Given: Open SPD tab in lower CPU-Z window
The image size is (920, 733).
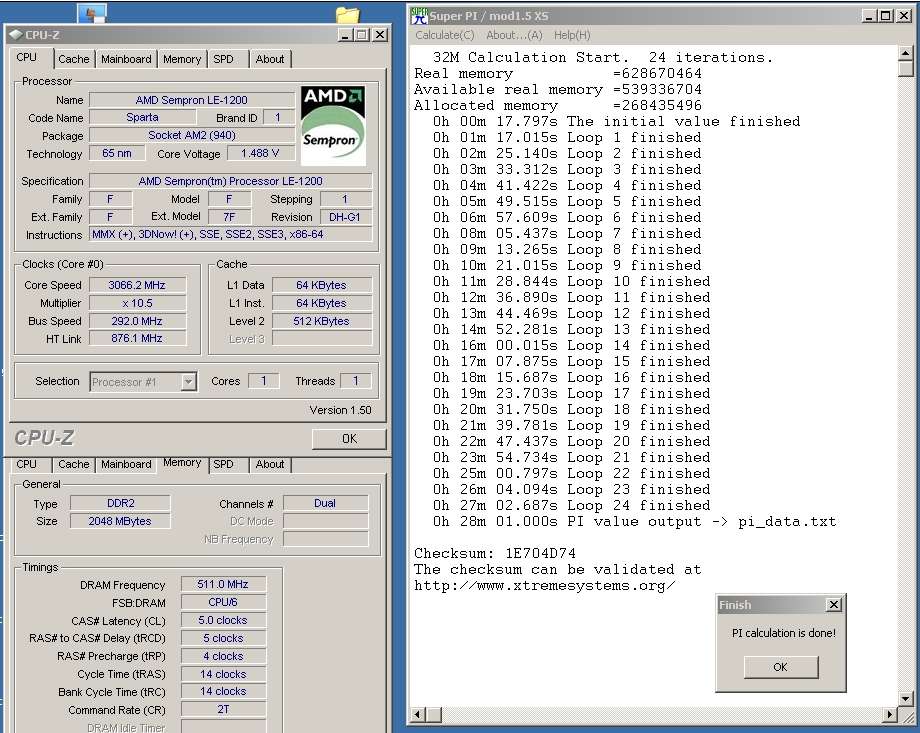Looking at the screenshot, I should click(x=224, y=464).
